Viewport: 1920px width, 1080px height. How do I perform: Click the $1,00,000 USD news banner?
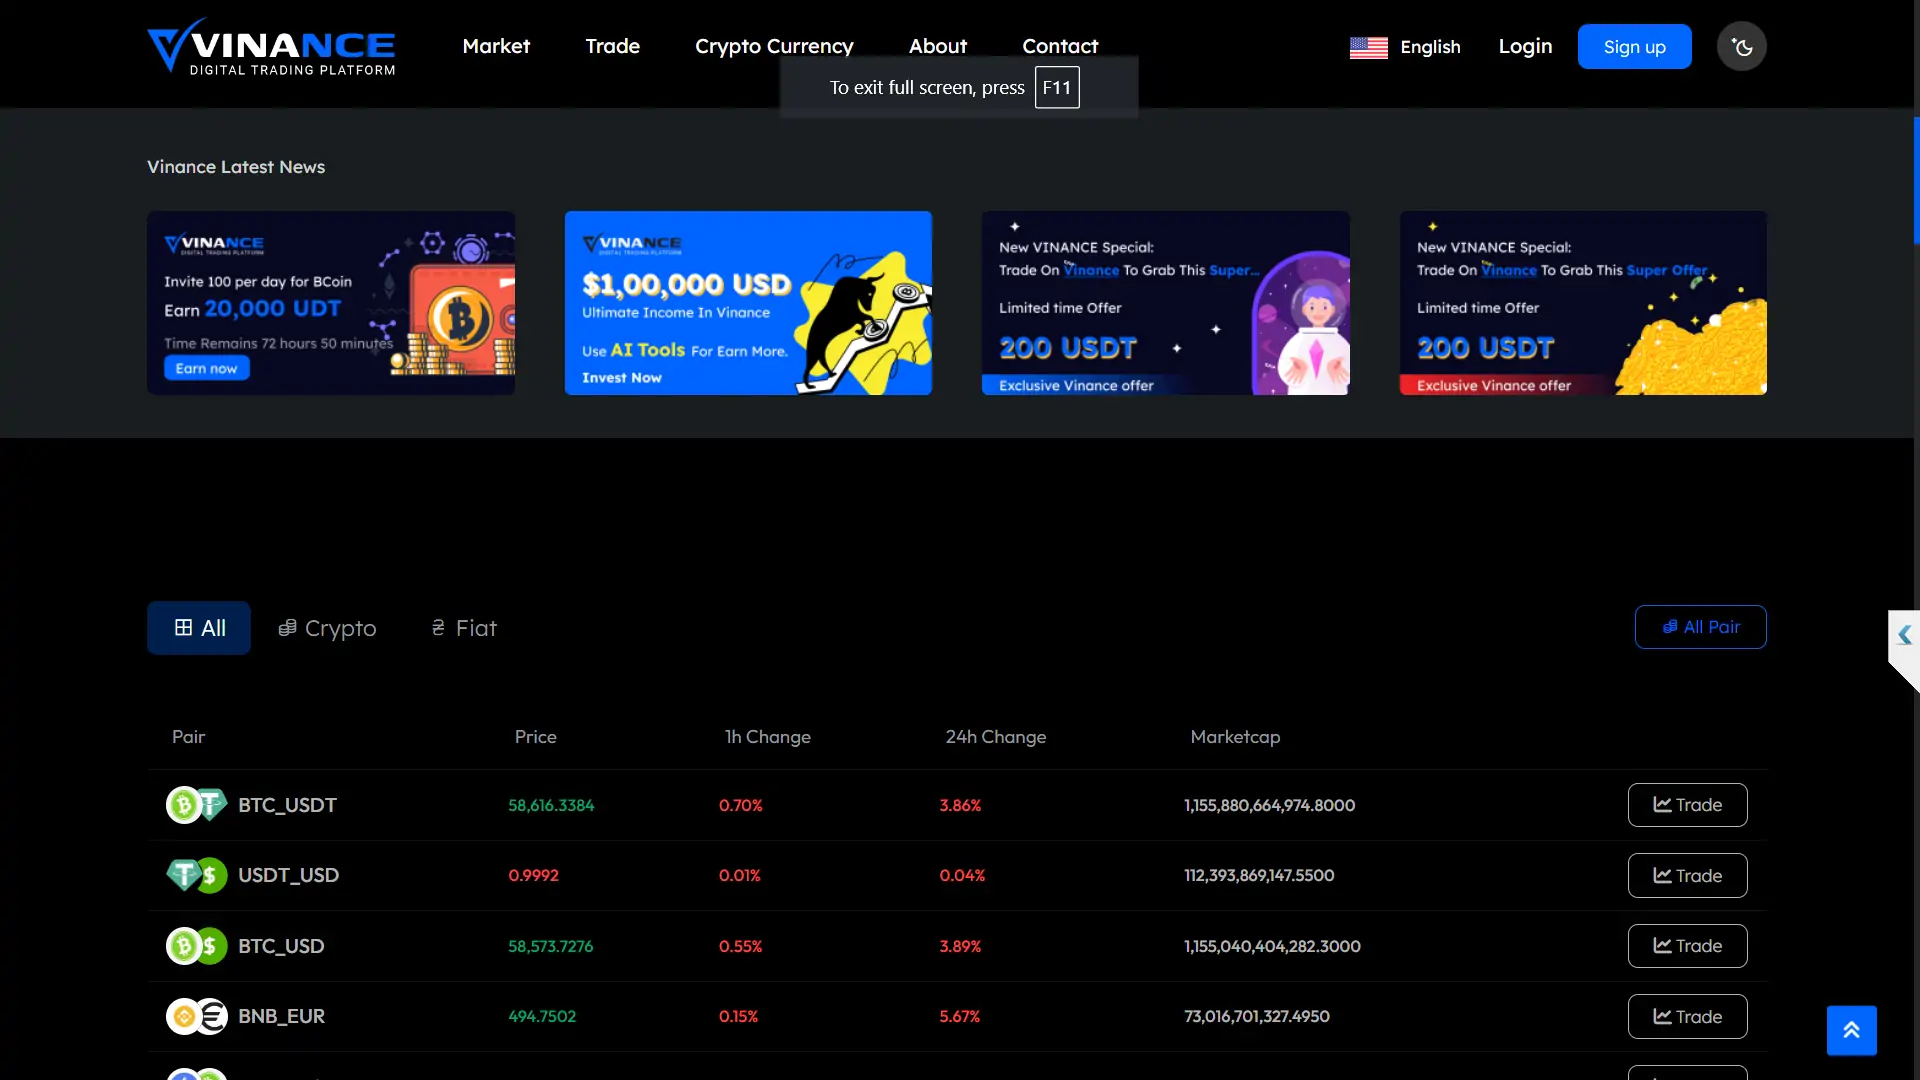[747, 303]
